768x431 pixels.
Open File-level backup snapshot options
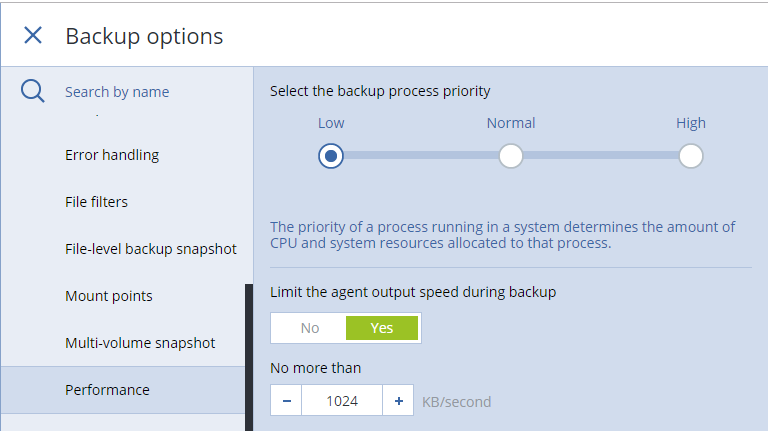[151, 249]
